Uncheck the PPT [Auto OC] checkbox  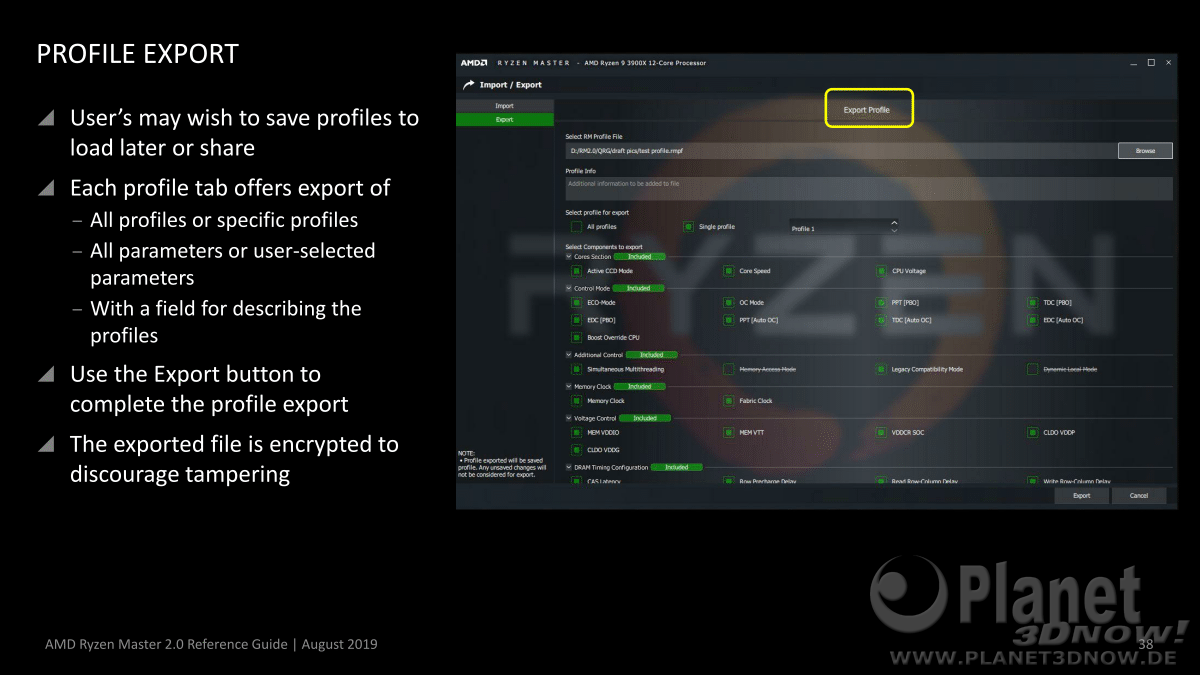coord(729,320)
